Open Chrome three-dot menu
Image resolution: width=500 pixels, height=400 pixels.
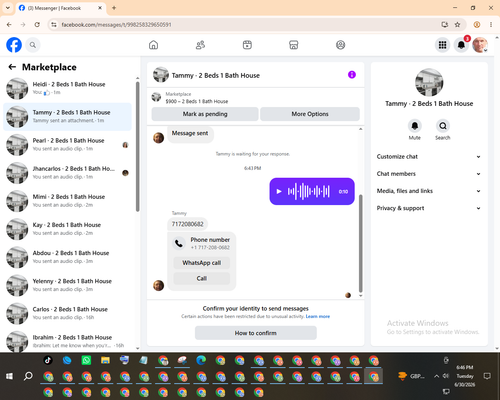point(491,25)
